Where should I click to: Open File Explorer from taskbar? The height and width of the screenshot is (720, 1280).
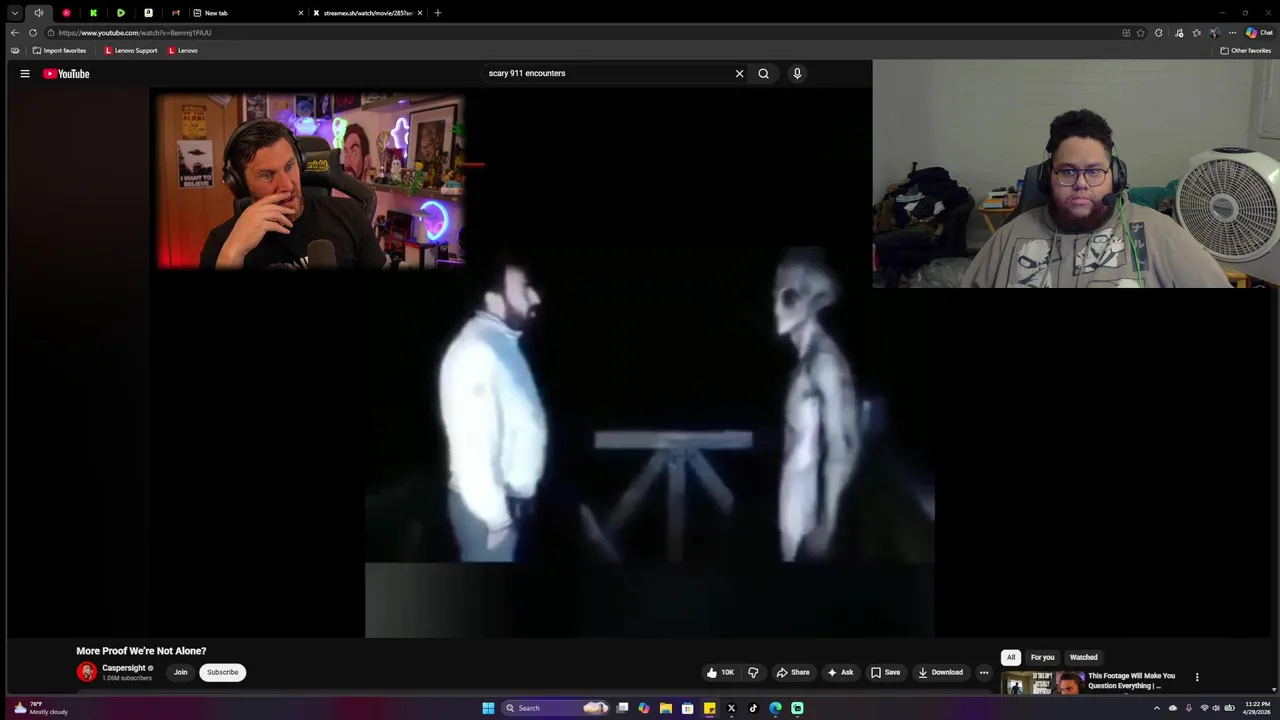[x=665, y=708]
